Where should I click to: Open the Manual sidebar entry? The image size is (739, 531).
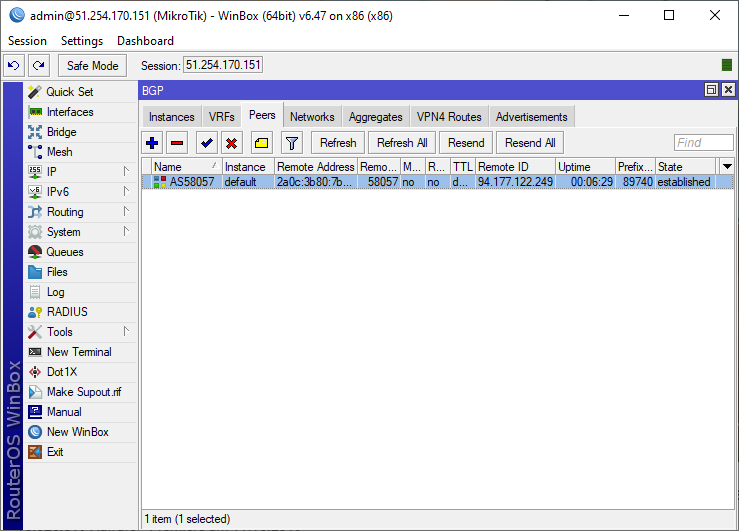click(80, 412)
